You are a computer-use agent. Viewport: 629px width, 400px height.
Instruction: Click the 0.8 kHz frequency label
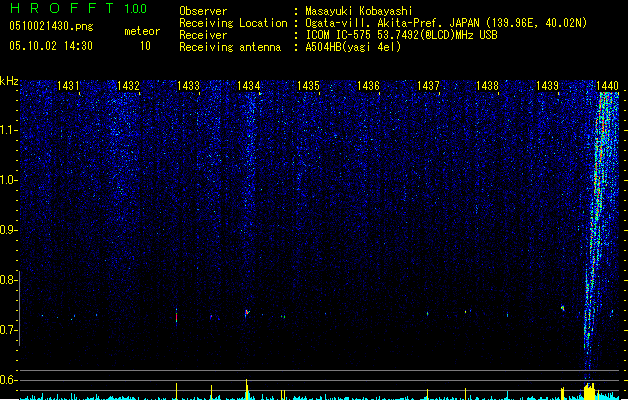pyautogui.click(x=8, y=280)
